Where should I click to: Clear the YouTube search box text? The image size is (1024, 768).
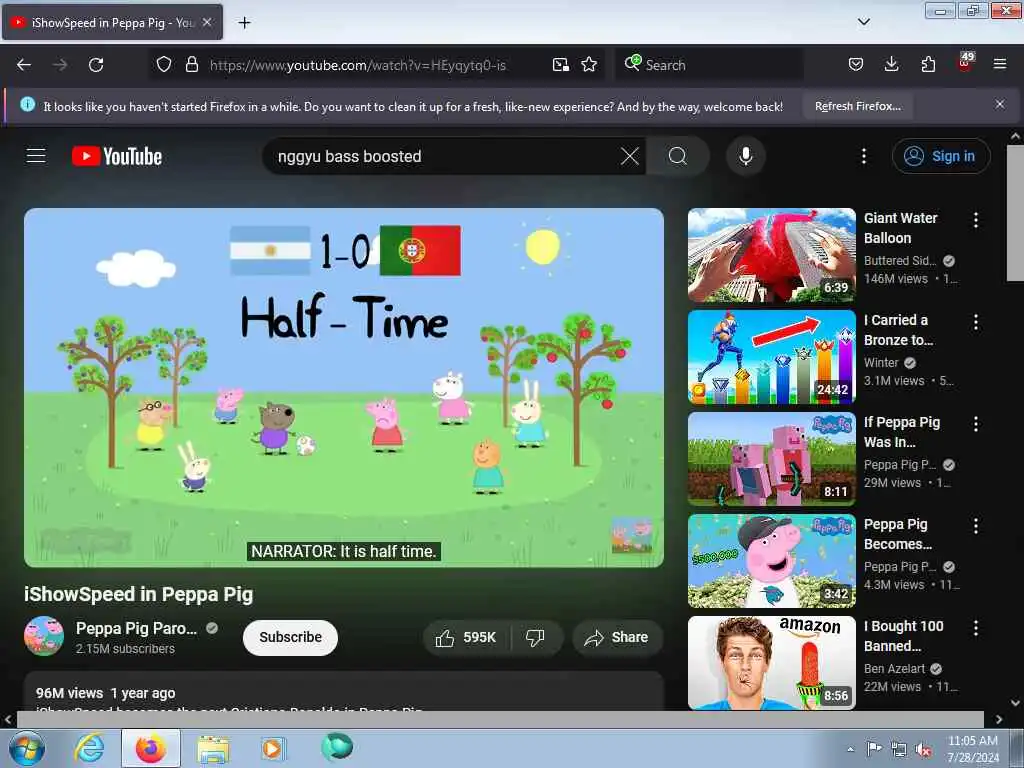(630, 156)
